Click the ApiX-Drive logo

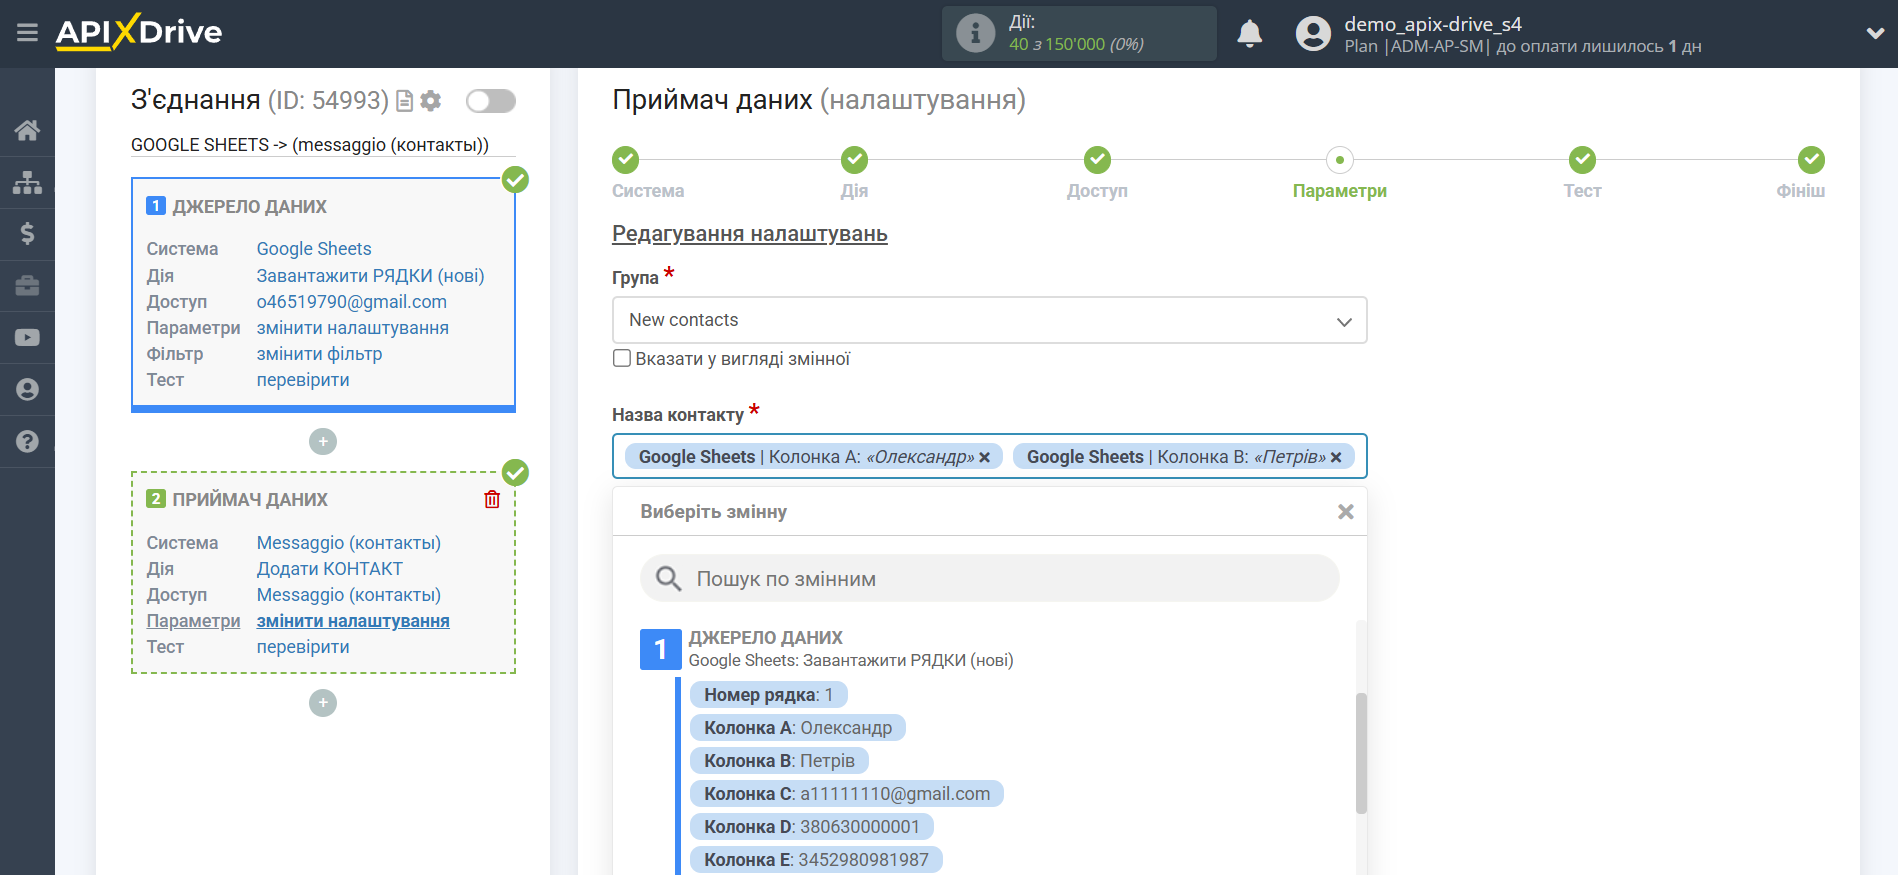click(x=139, y=32)
